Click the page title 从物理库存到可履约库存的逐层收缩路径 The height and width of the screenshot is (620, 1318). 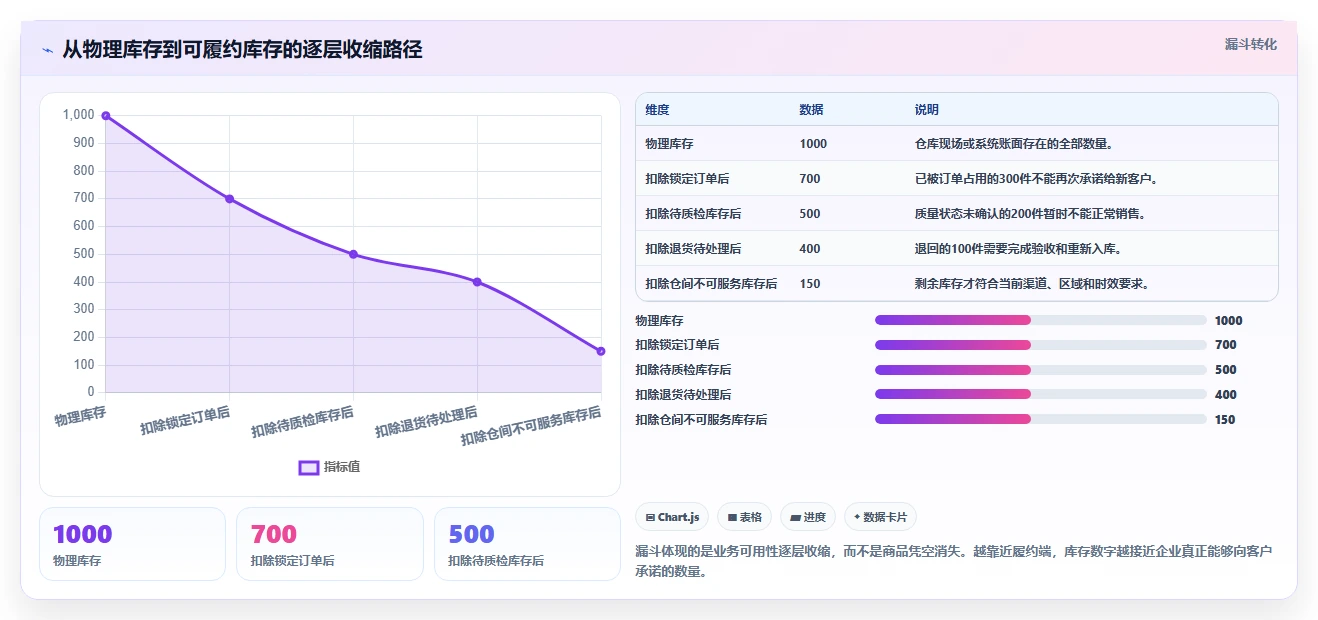pos(242,50)
